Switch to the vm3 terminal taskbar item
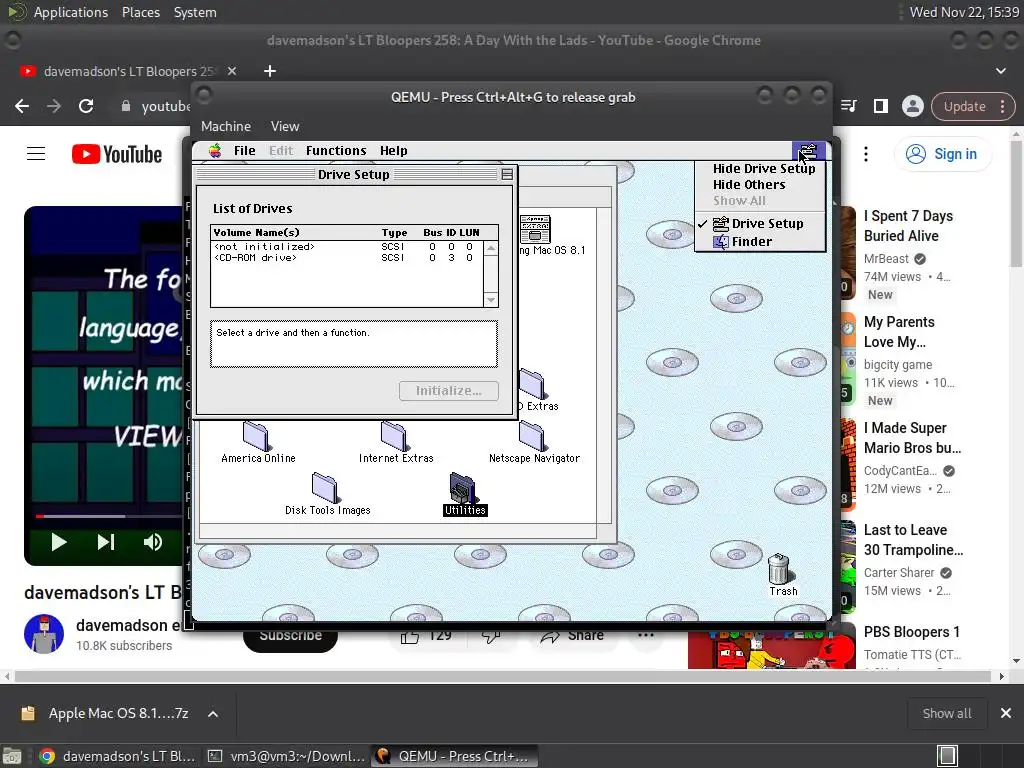The image size is (1024, 768). pyautogui.click(x=286, y=756)
